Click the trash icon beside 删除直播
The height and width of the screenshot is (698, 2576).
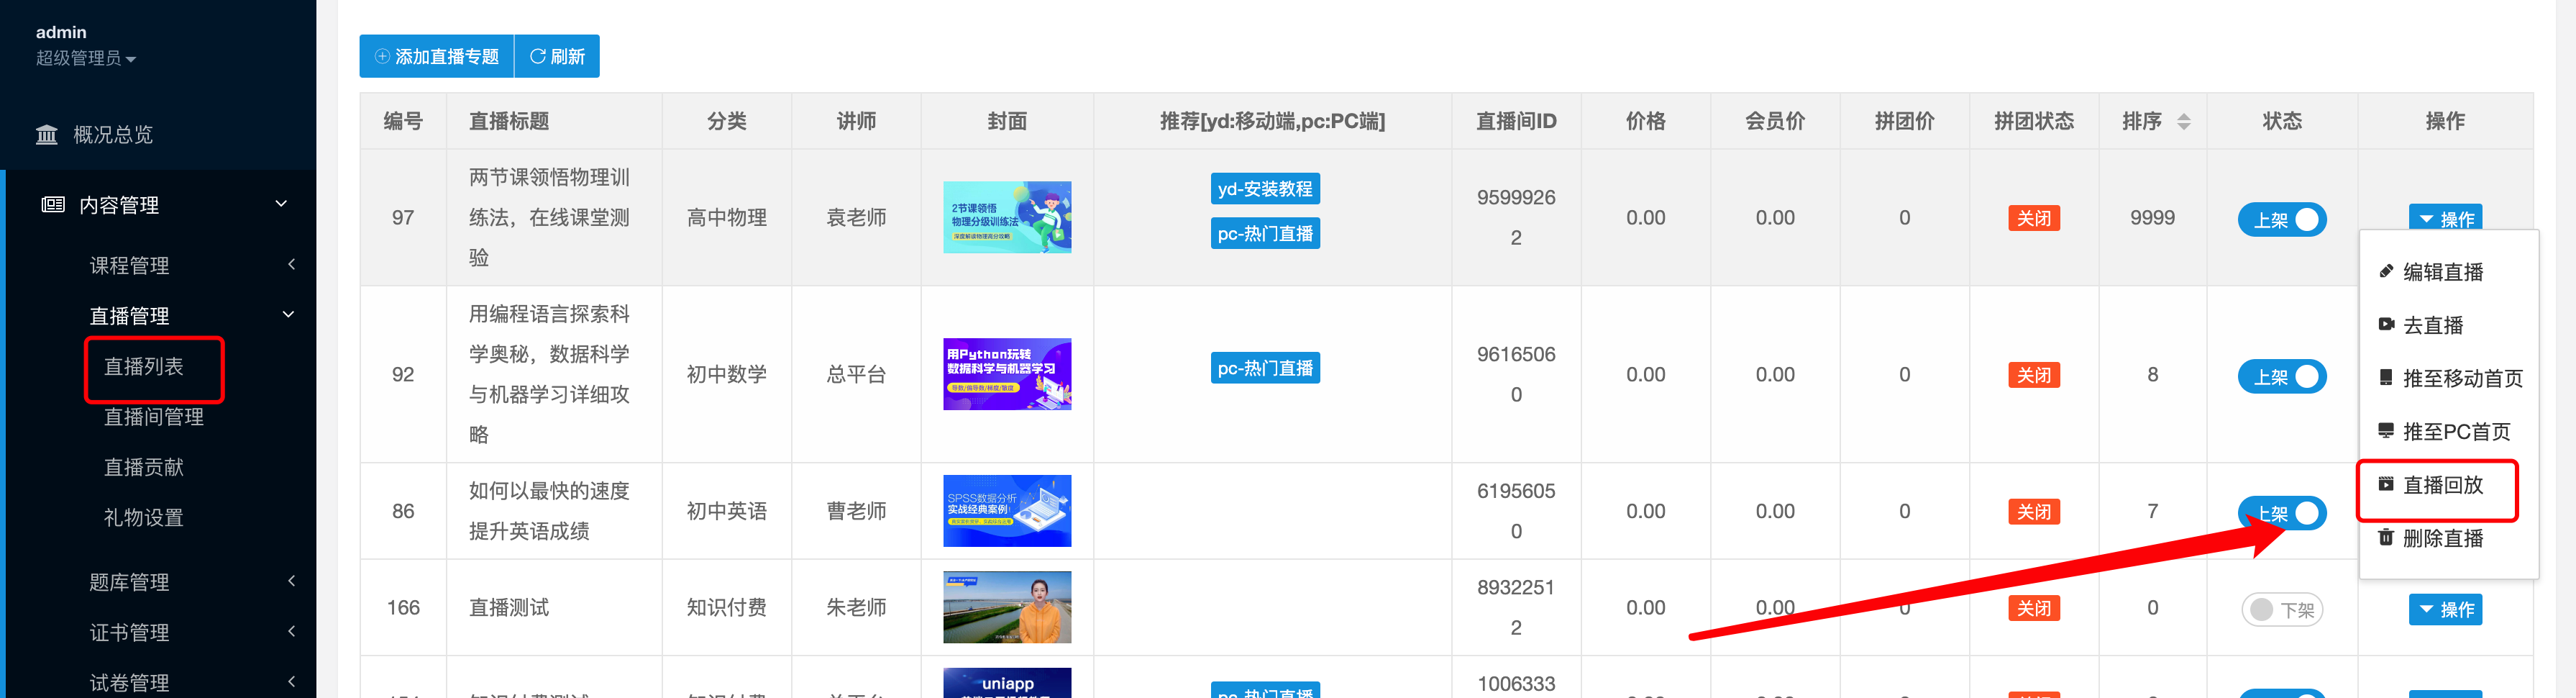pos(2386,537)
